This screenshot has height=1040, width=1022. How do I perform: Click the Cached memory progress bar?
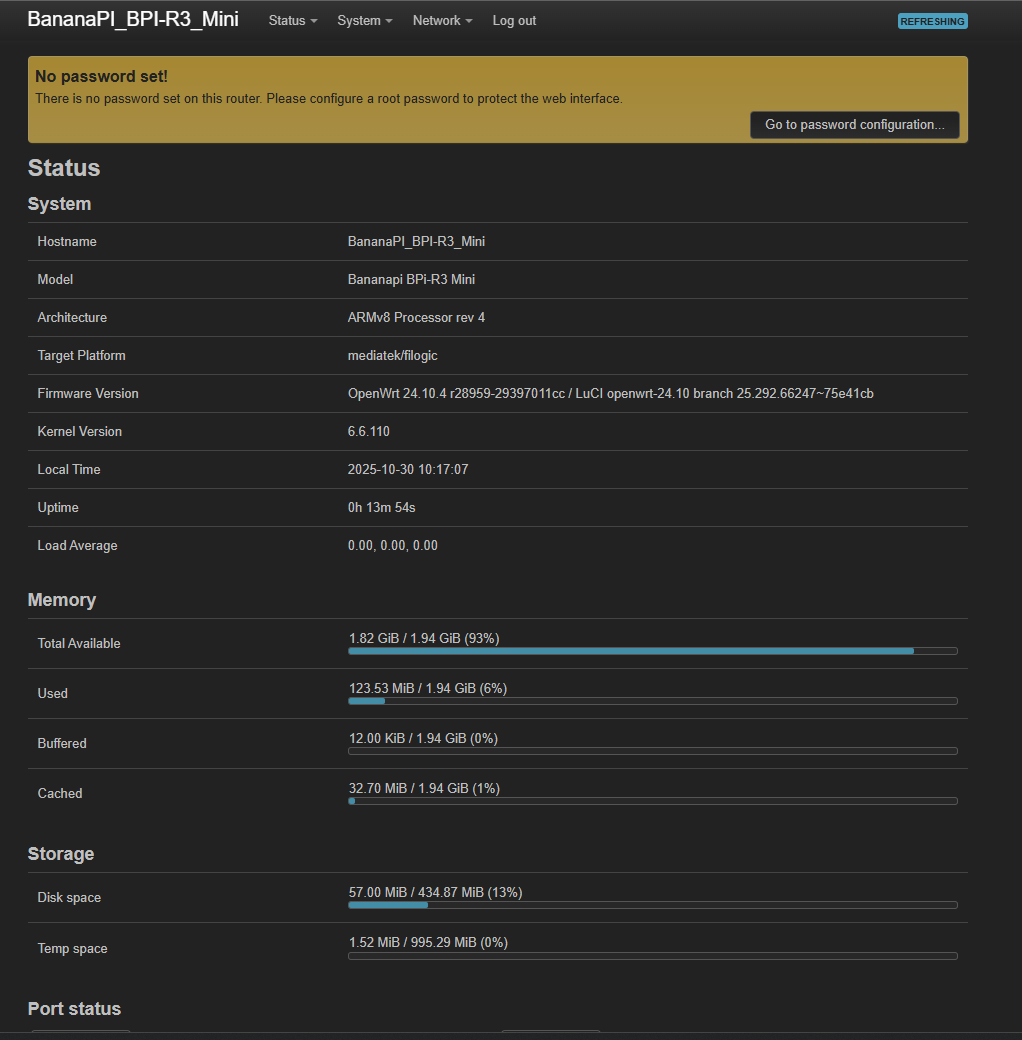click(x=652, y=801)
